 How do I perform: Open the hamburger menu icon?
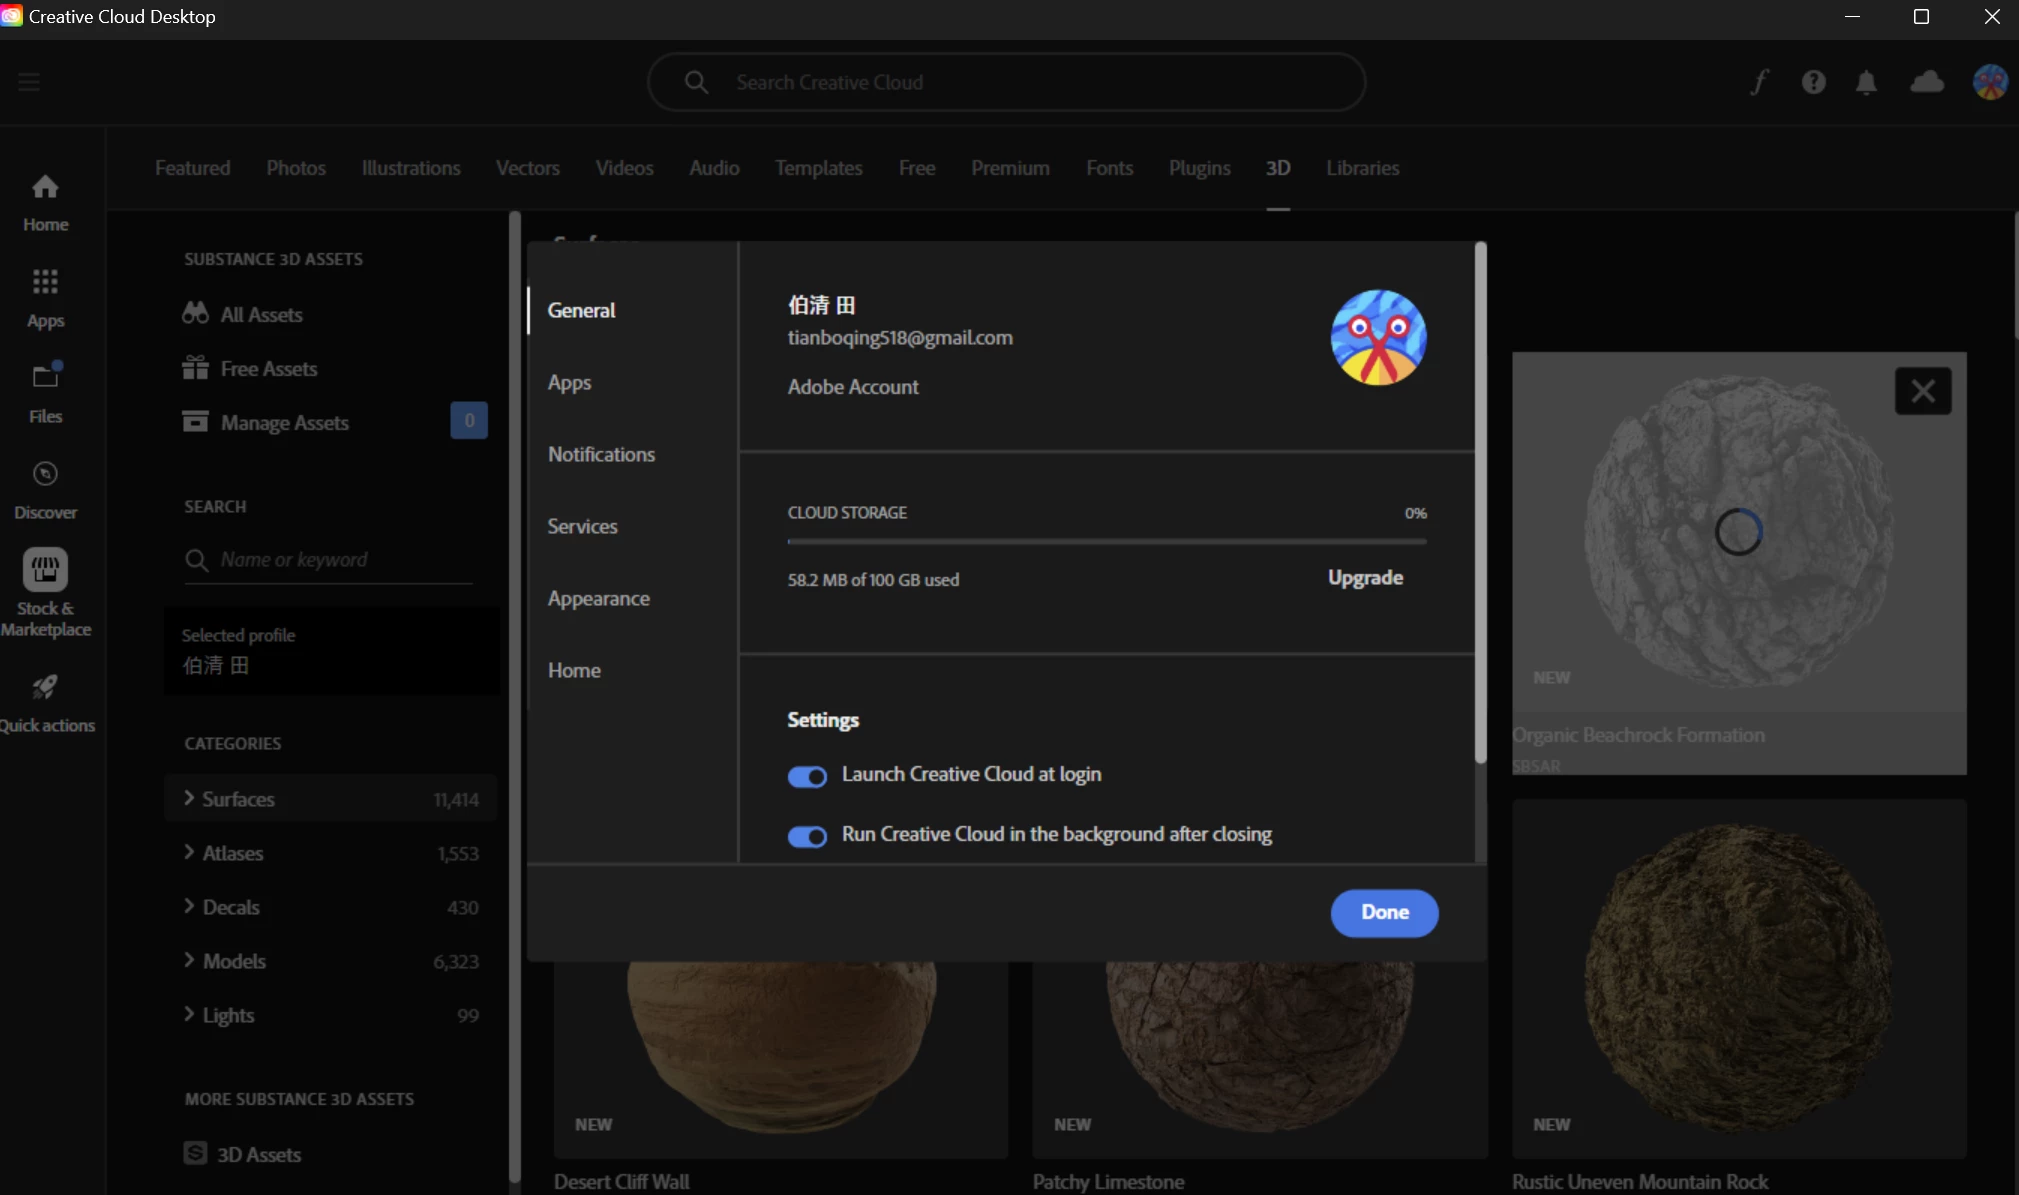(29, 82)
